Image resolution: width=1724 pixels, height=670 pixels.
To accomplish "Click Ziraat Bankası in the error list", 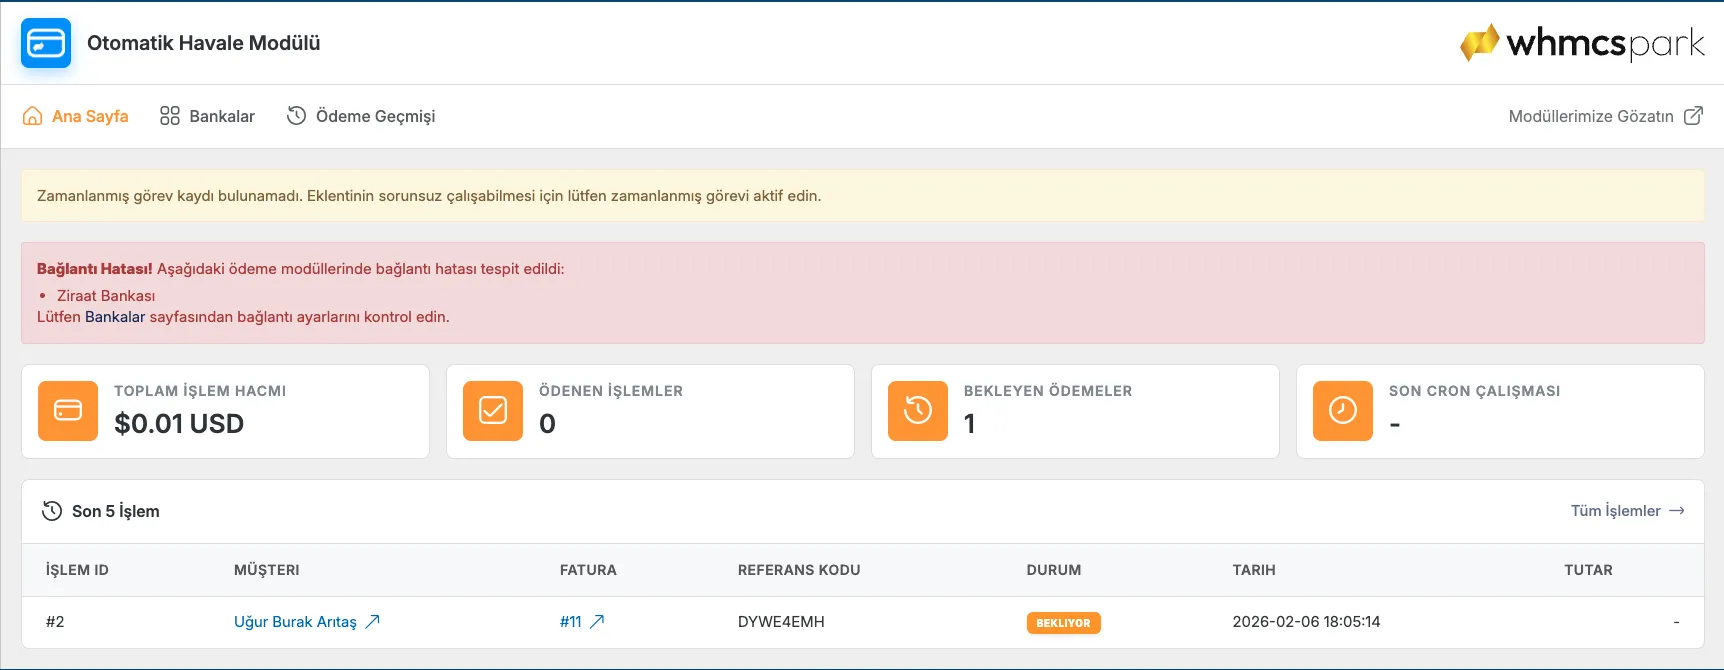I will (106, 296).
